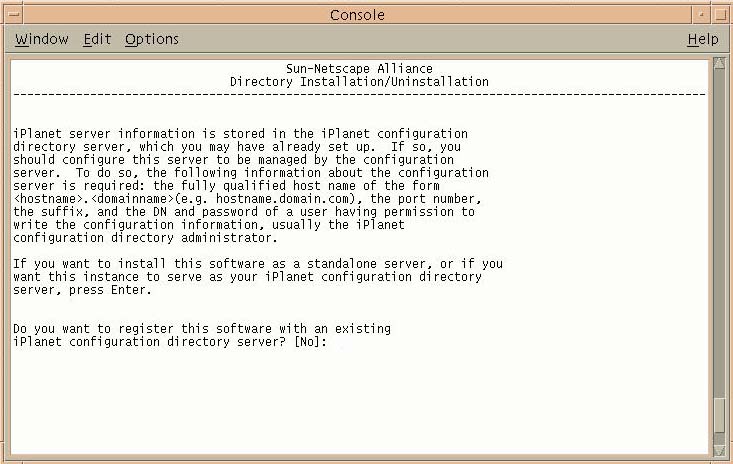Open the Window menu
Screen dimensions: 733x464
[42, 39]
